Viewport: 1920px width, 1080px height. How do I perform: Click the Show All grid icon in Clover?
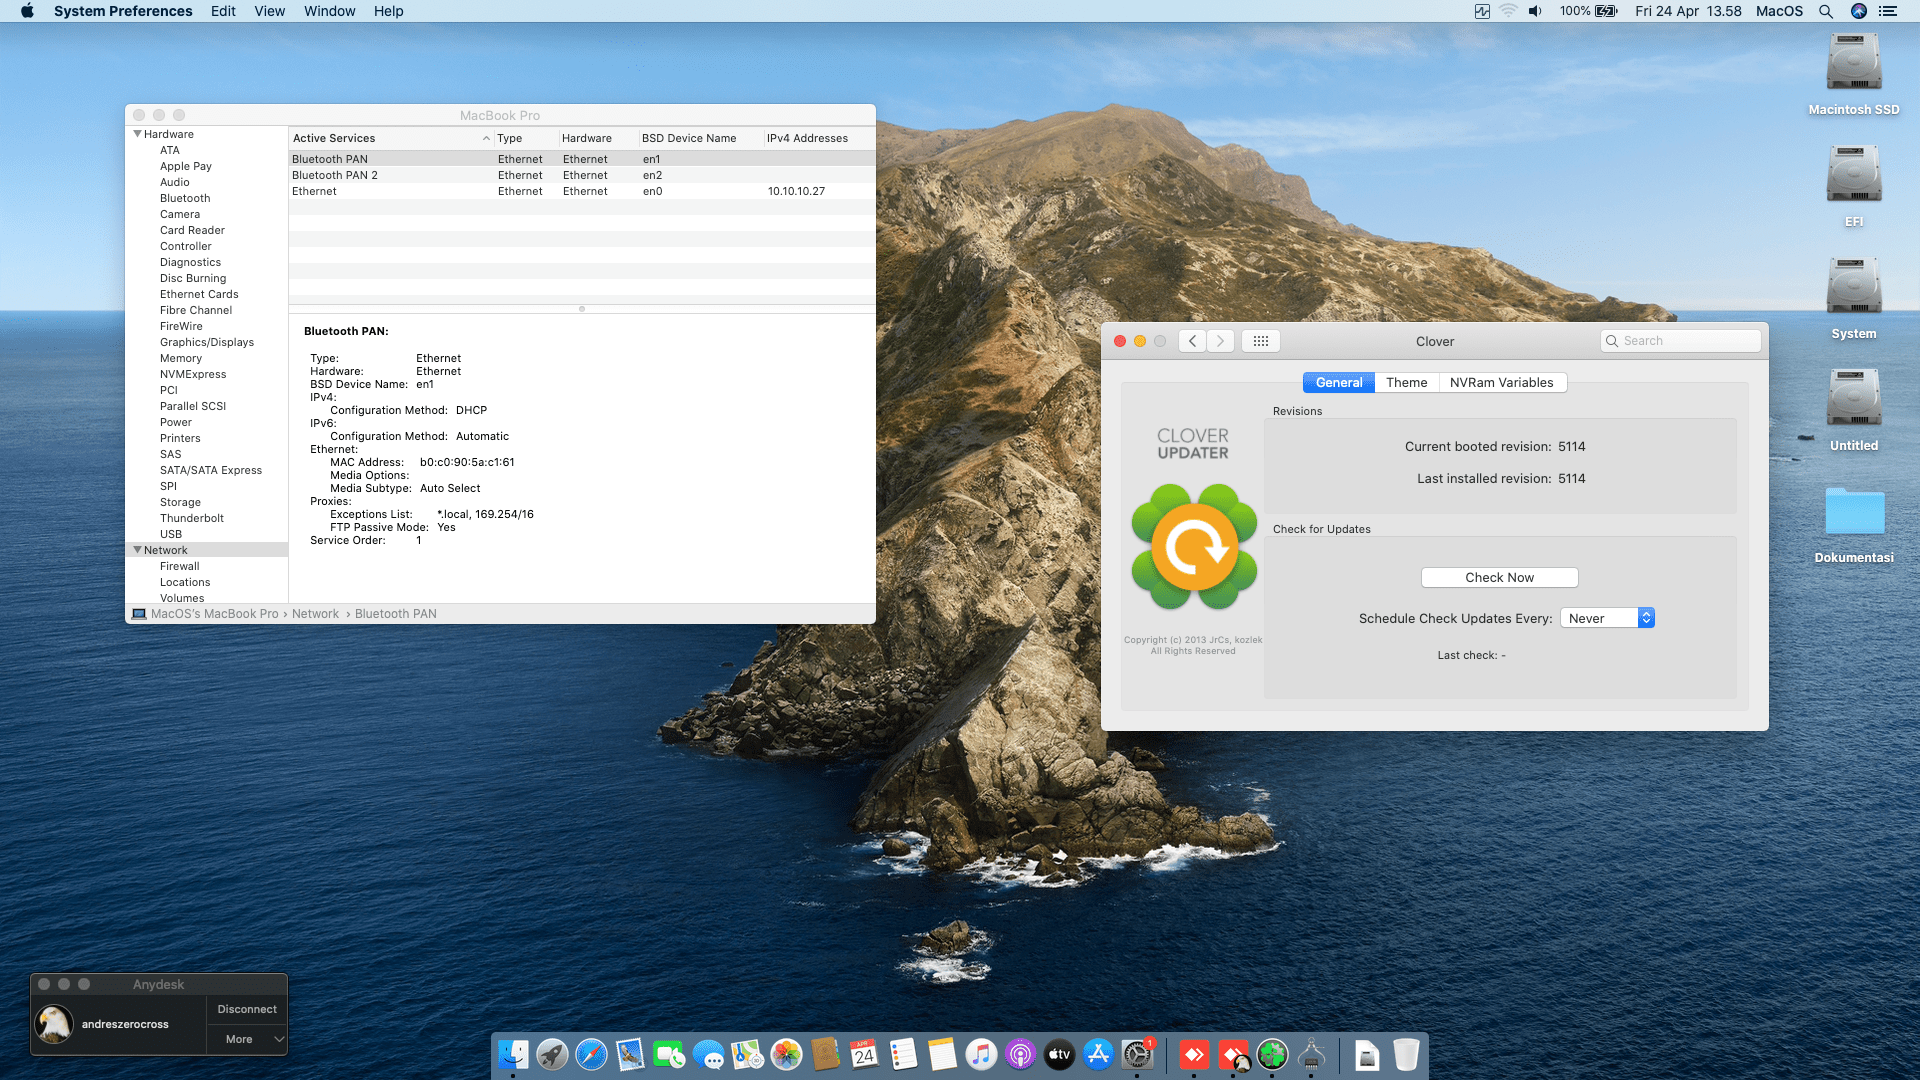pos(1260,341)
